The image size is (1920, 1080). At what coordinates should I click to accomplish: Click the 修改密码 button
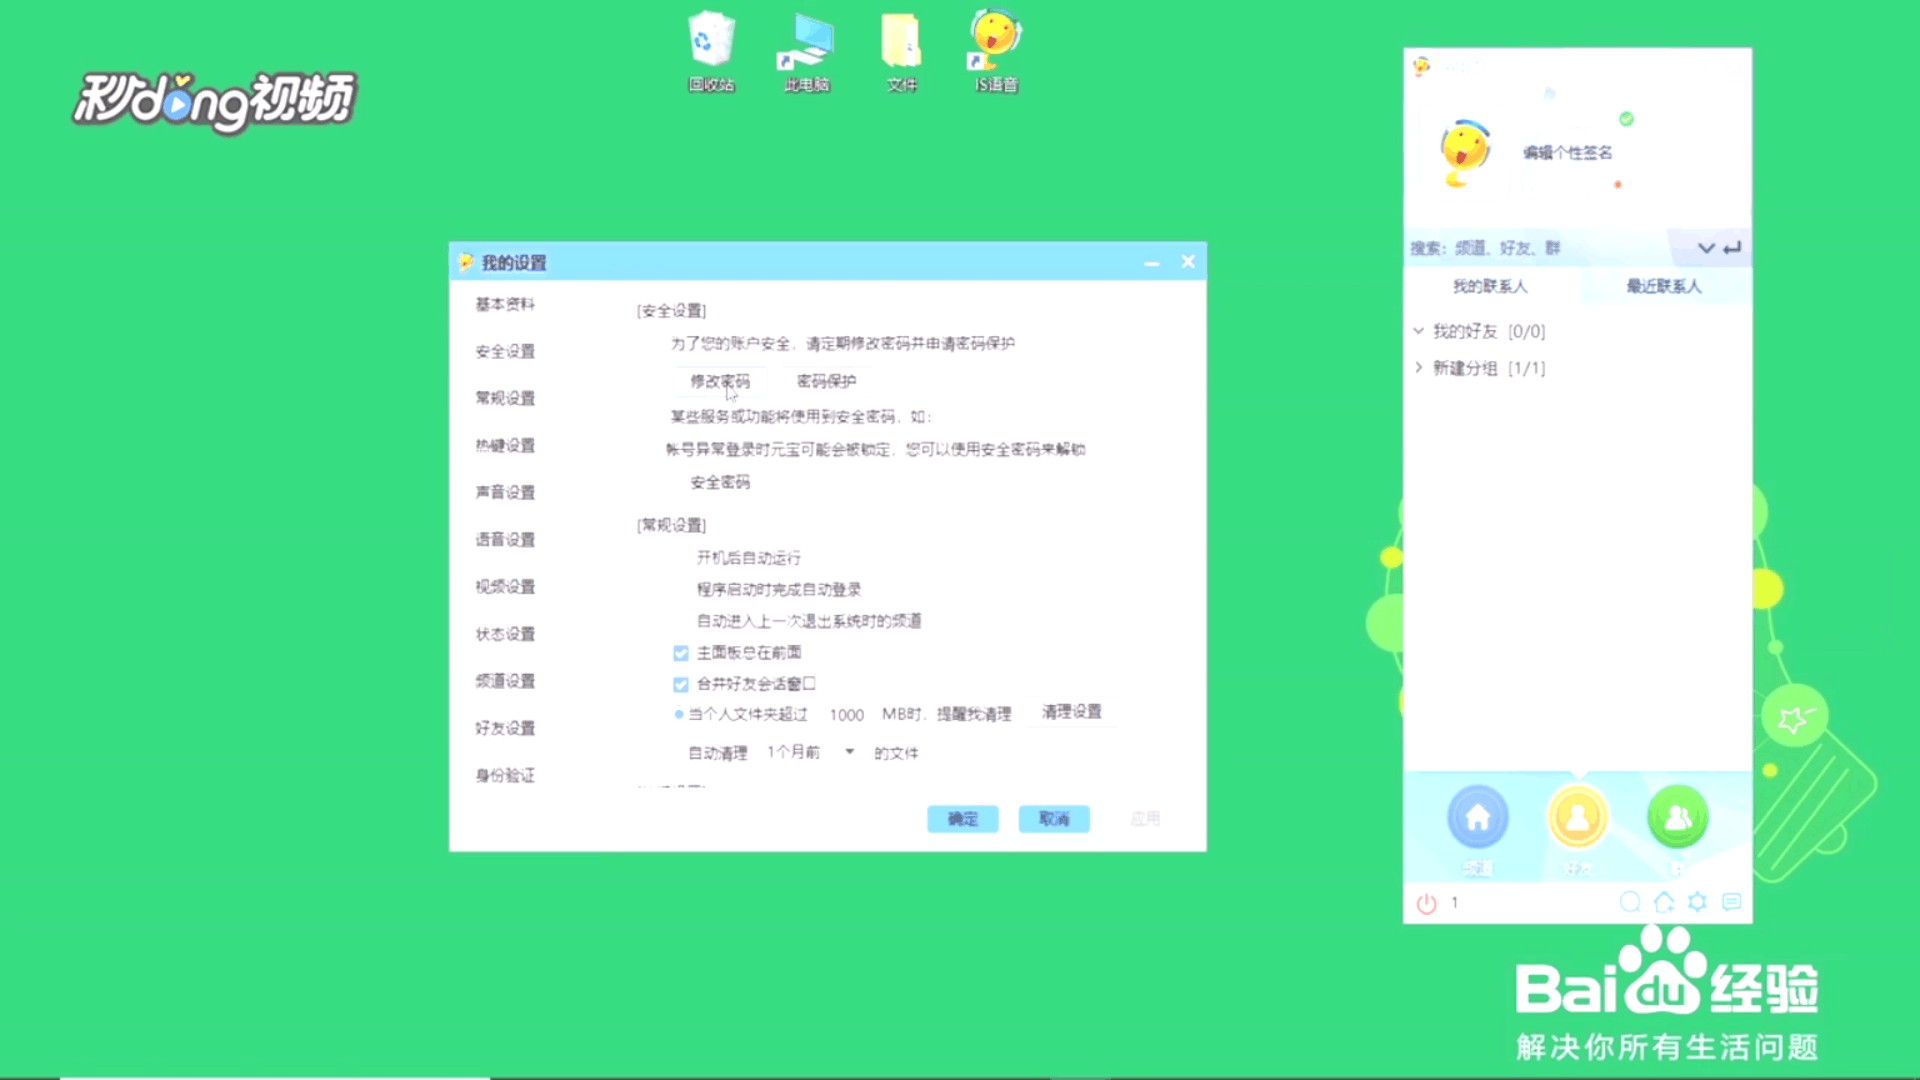(x=720, y=381)
